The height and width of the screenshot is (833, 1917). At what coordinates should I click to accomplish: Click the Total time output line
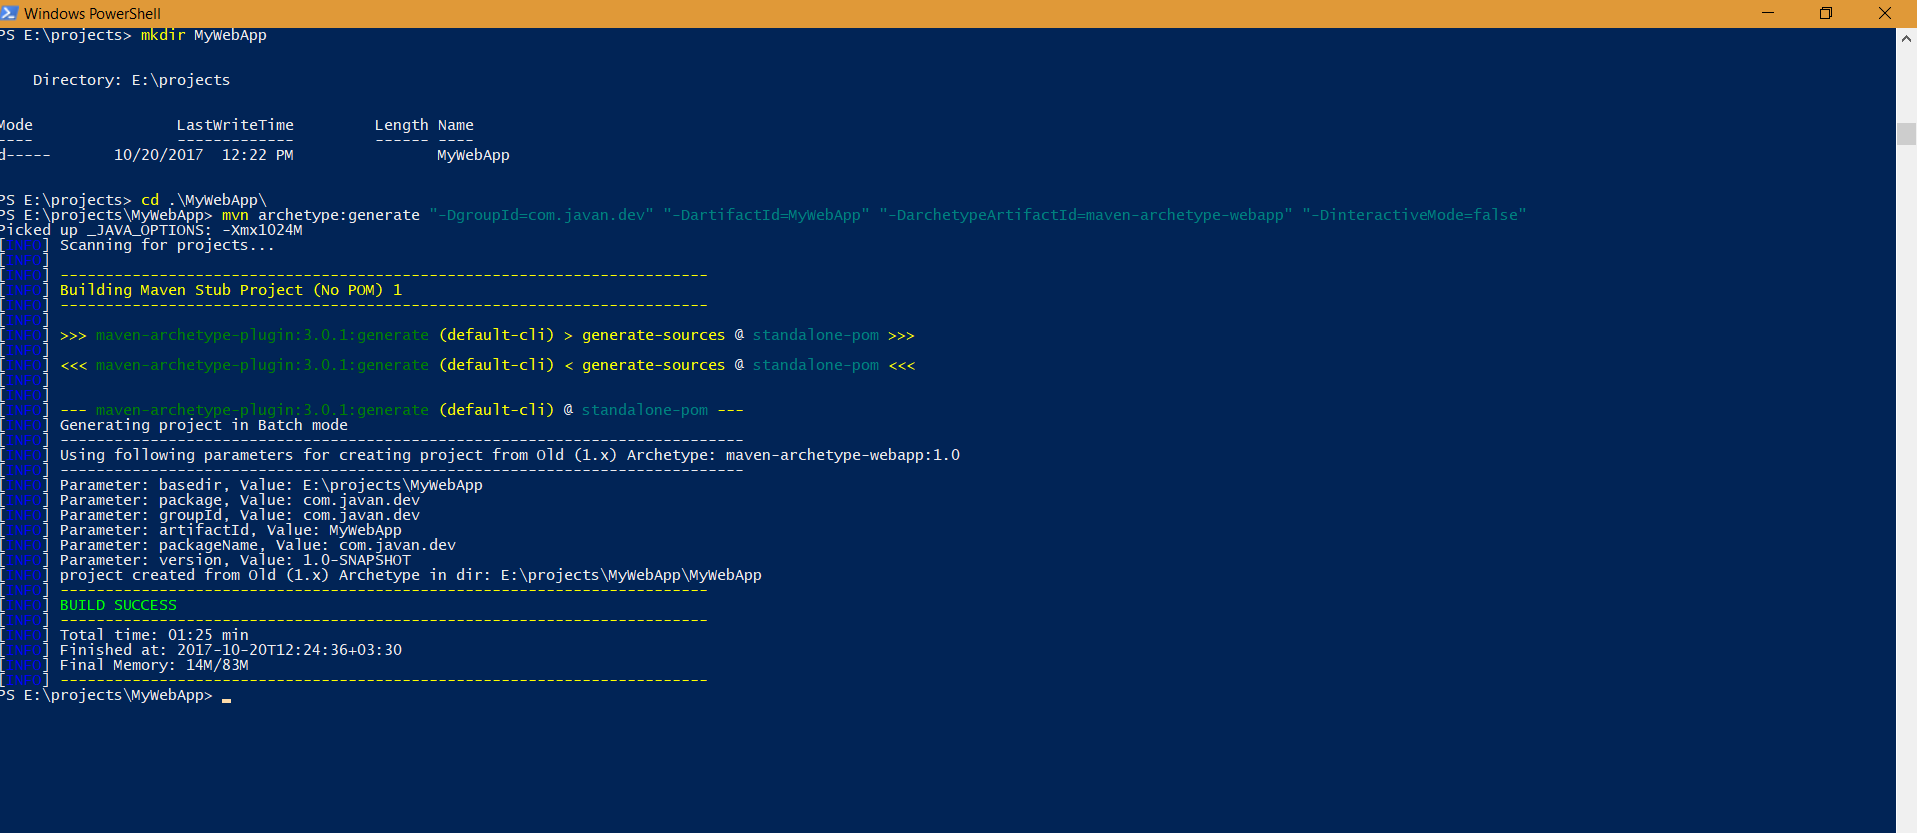point(154,635)
